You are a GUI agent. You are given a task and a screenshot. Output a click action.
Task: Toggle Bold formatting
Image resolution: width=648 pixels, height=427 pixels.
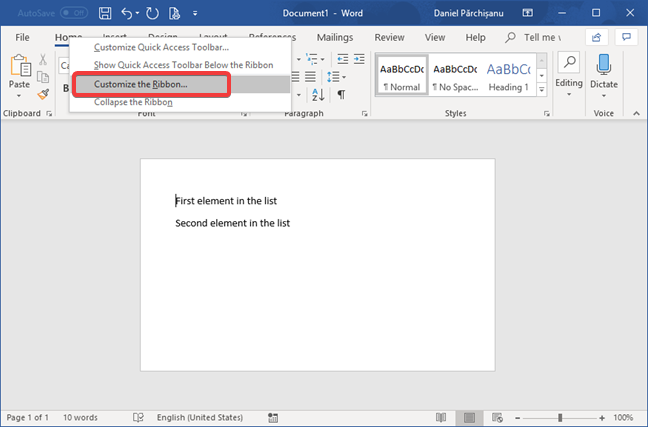pyautogui.click(x=65, y=88)
